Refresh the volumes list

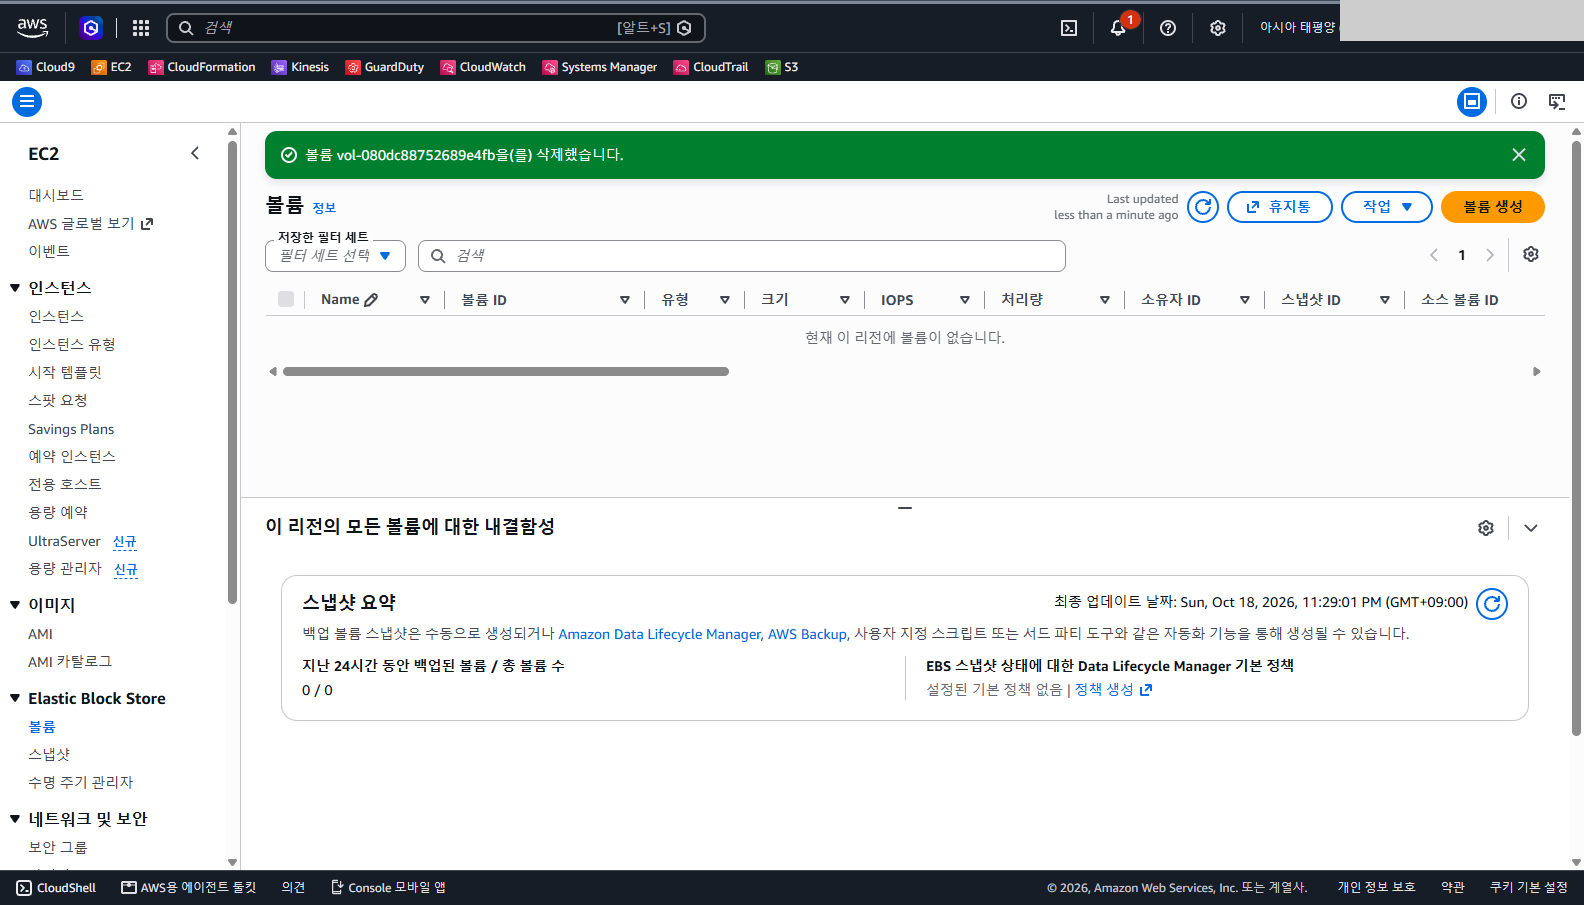point(1203,207)
